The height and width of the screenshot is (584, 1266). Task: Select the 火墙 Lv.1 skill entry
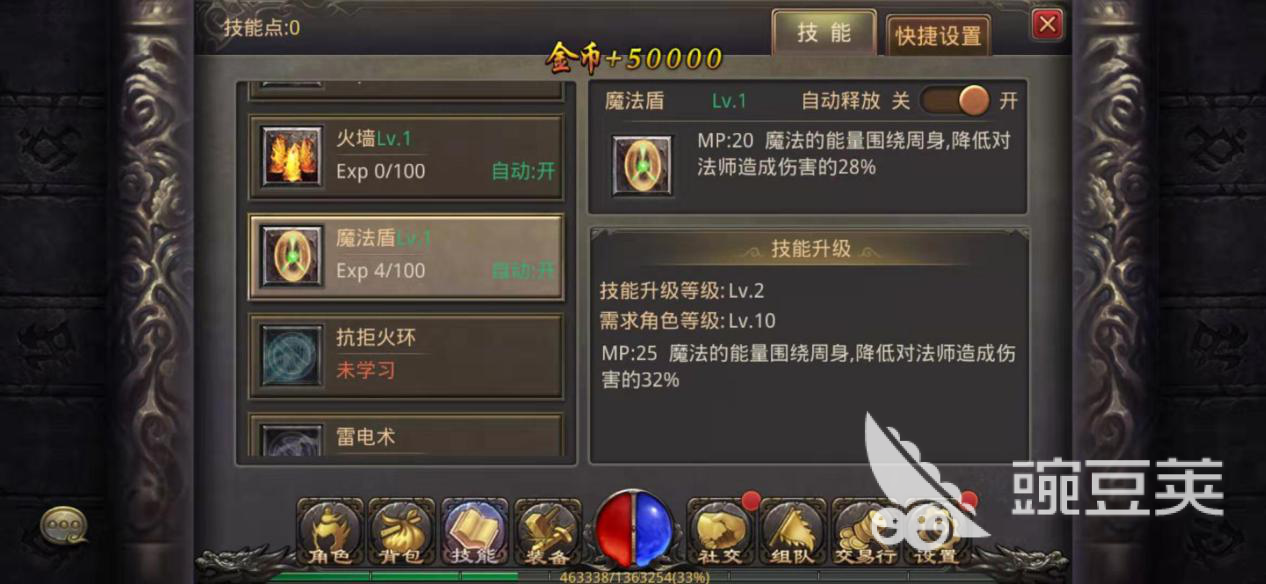(406, 156)
